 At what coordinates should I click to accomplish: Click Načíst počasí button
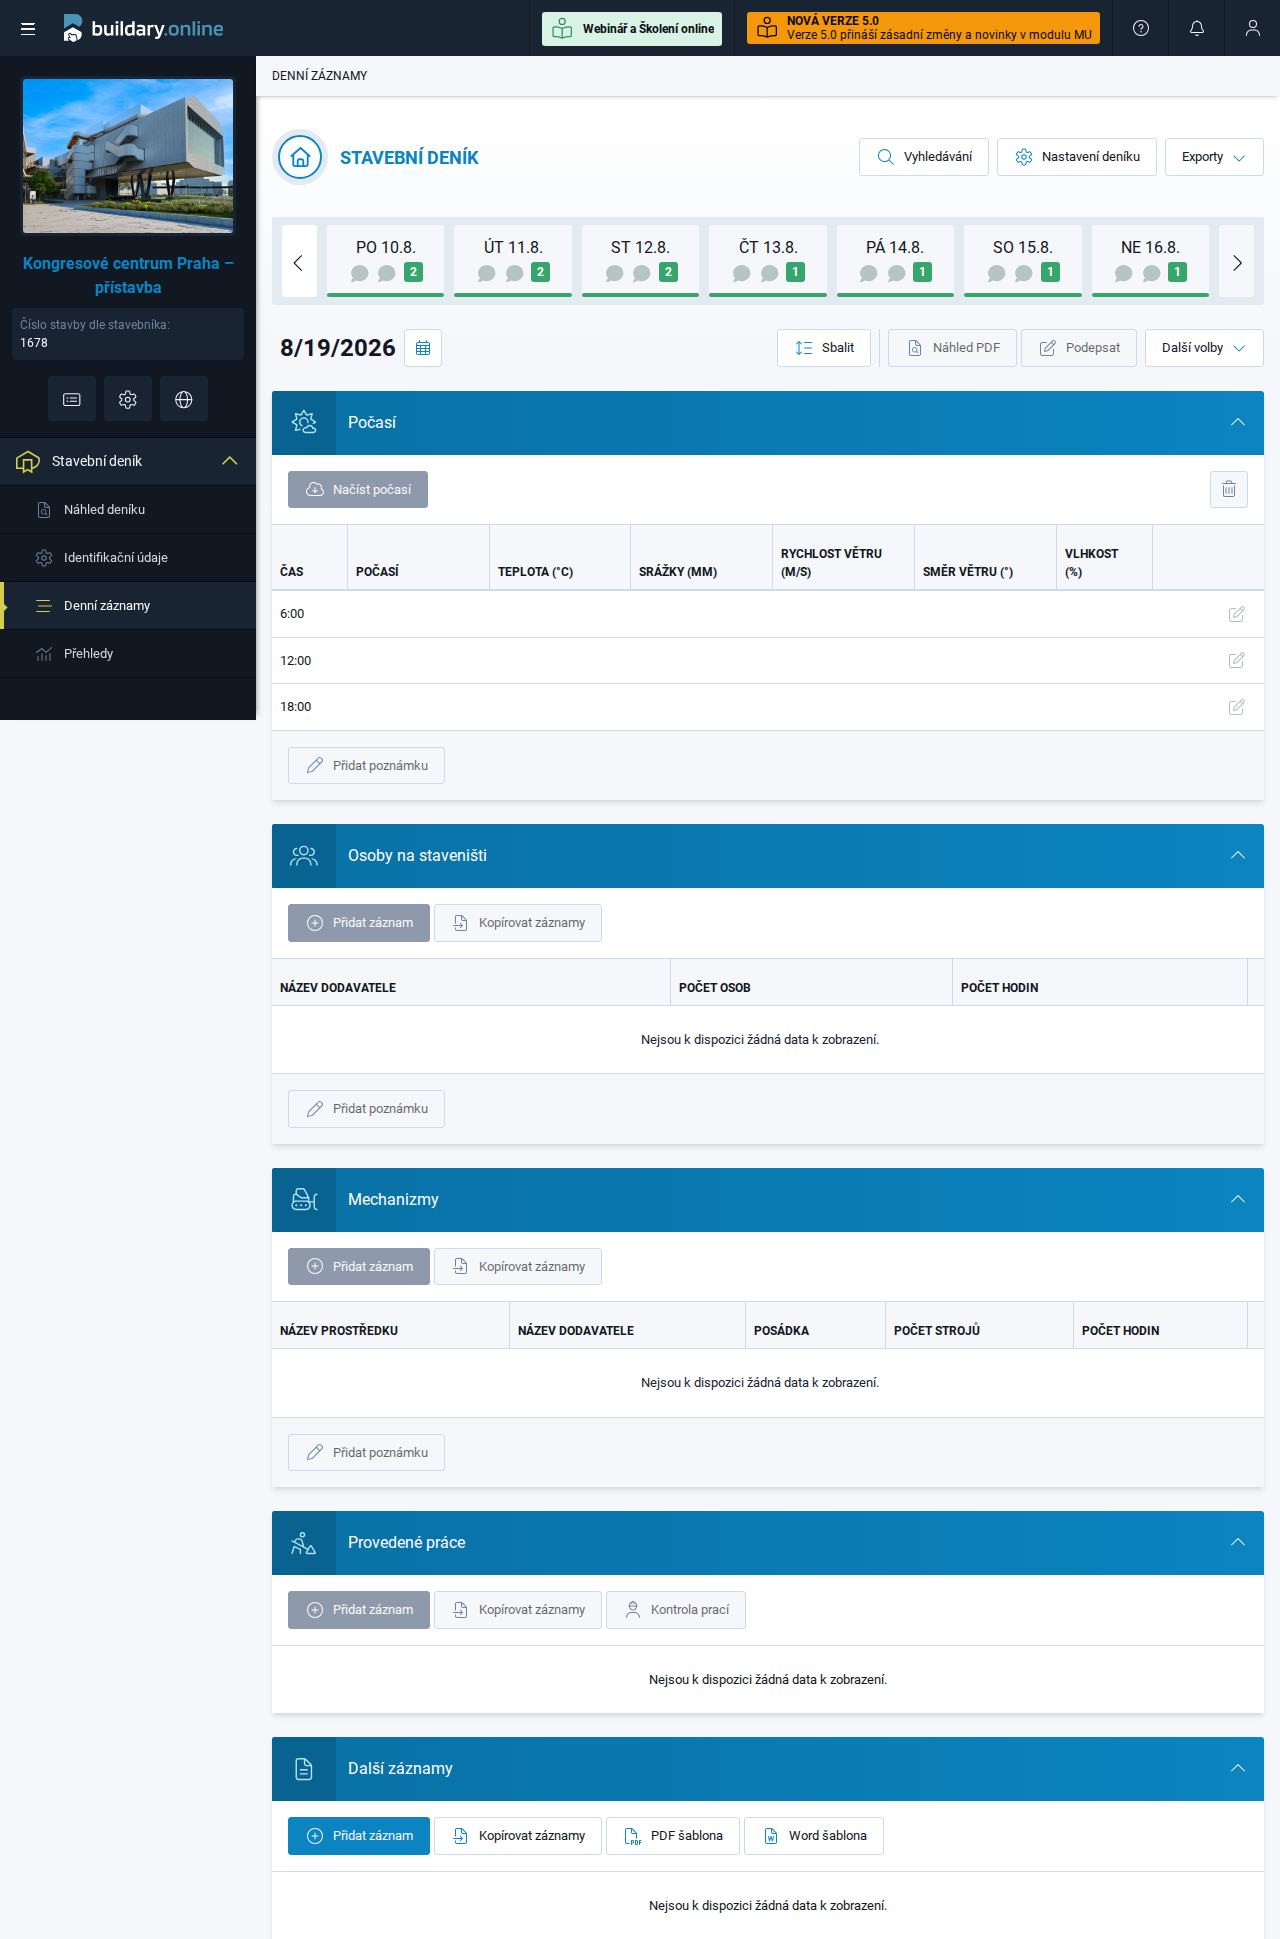[358, 490]
